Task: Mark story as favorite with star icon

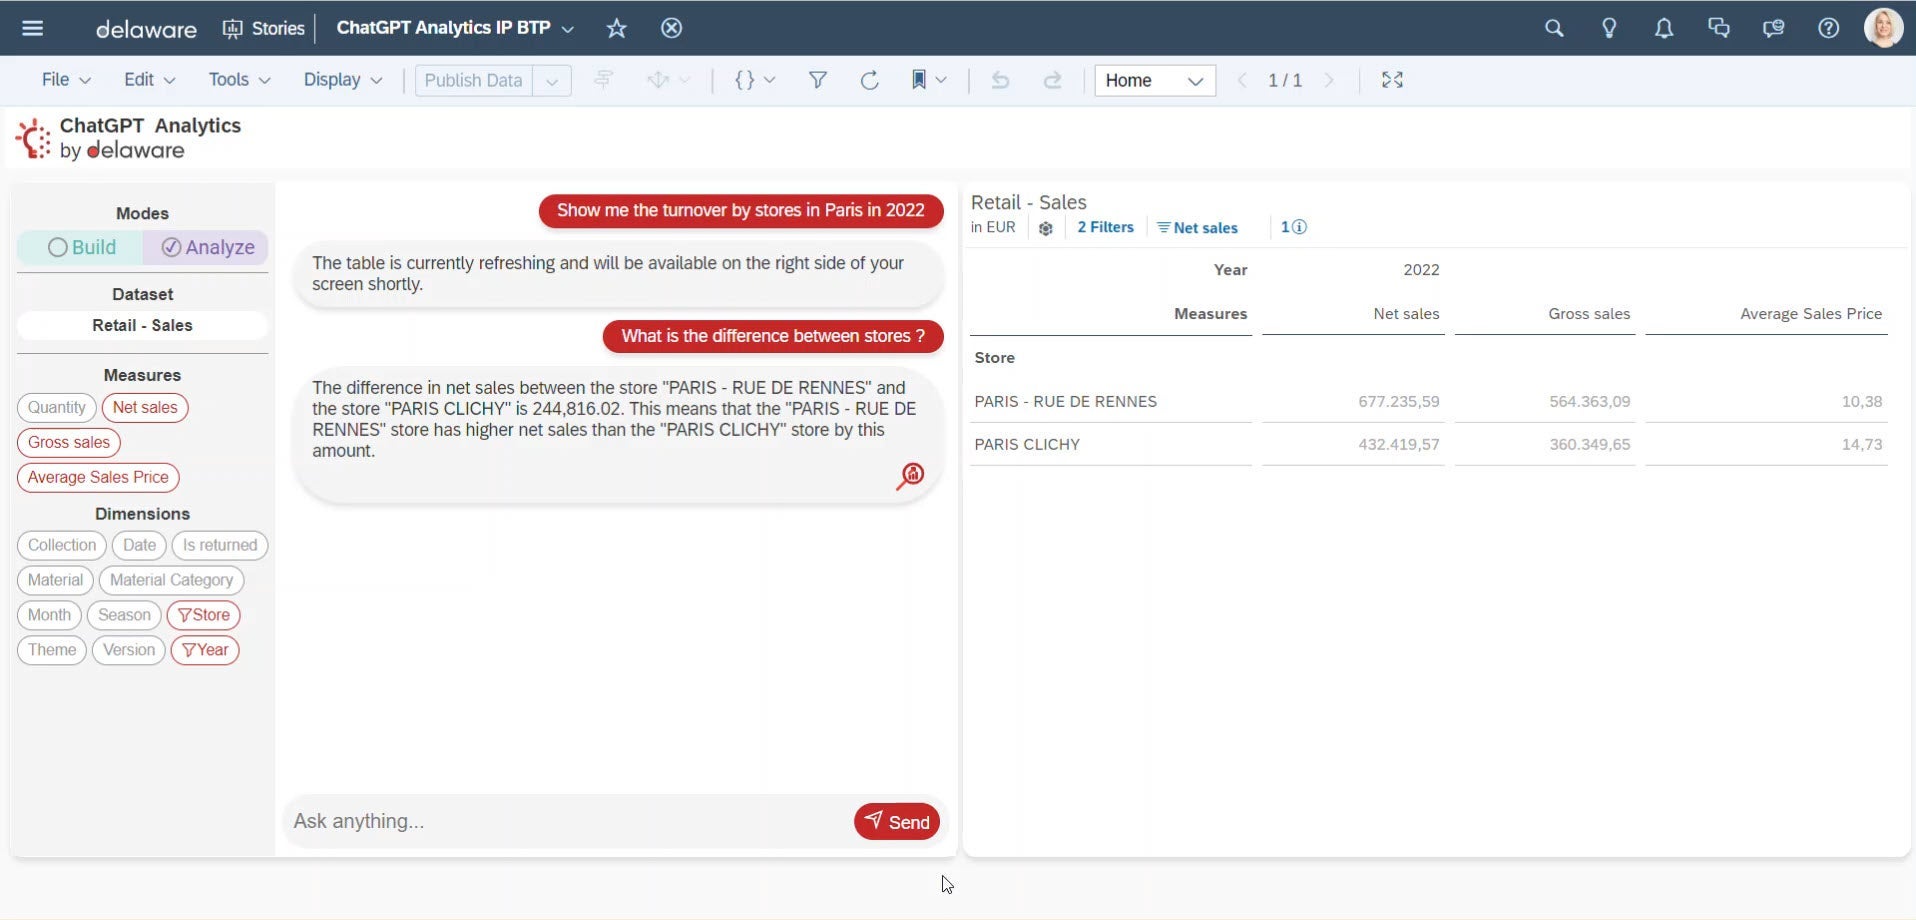Action: [616, 28]
